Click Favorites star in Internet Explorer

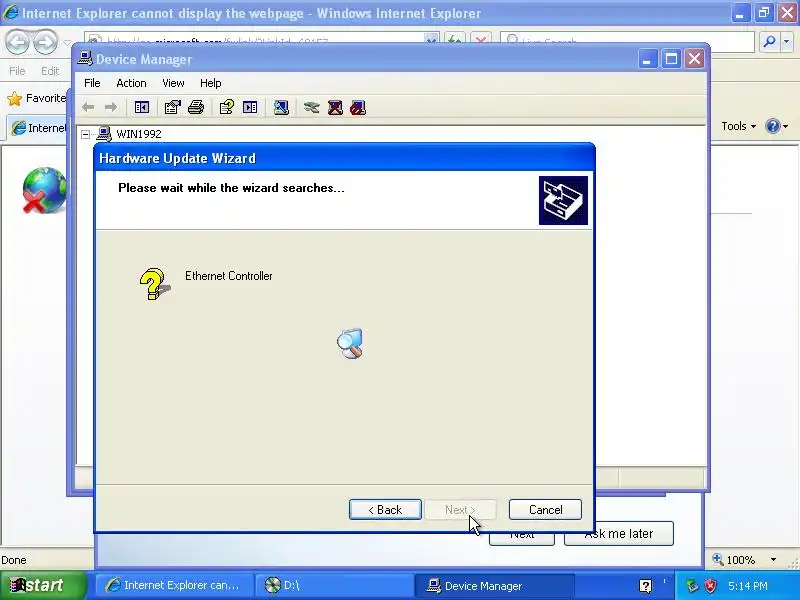[x=15, y=98]
